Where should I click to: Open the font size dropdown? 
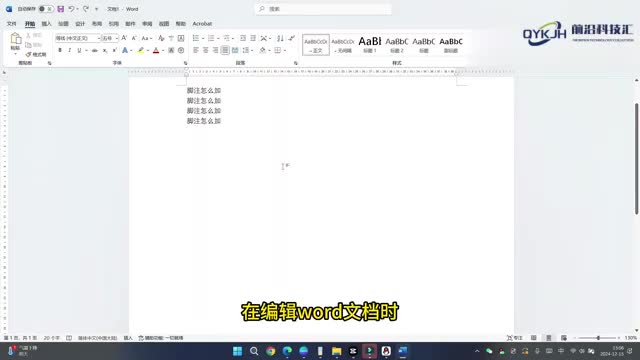pos(117,38)
